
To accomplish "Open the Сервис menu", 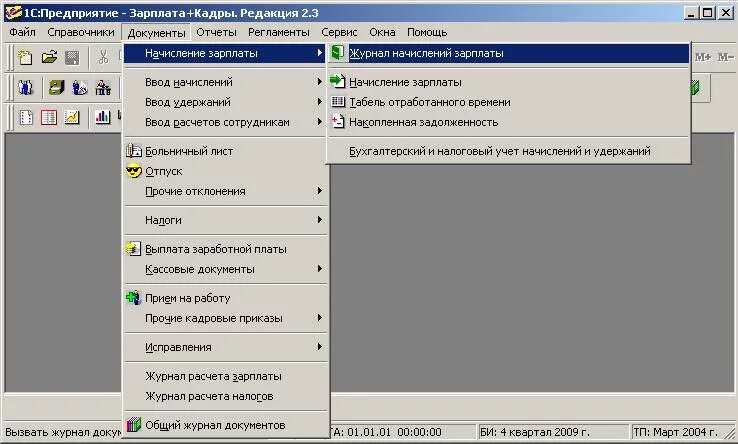I will [339, 32].
